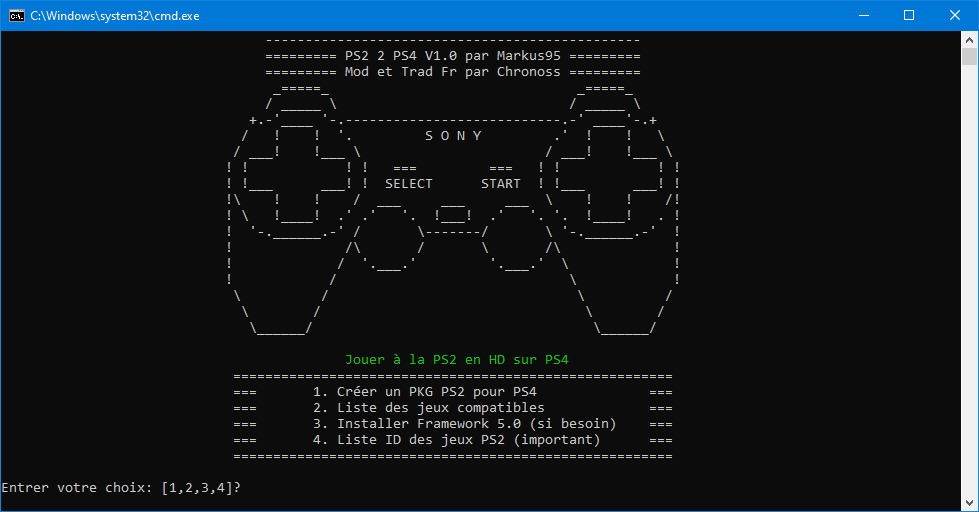This screenshot has width=979, height=512.
Task: Click the green 'Jouer à la PS2 en HD' heading
Action: click(x=456, y=359)
